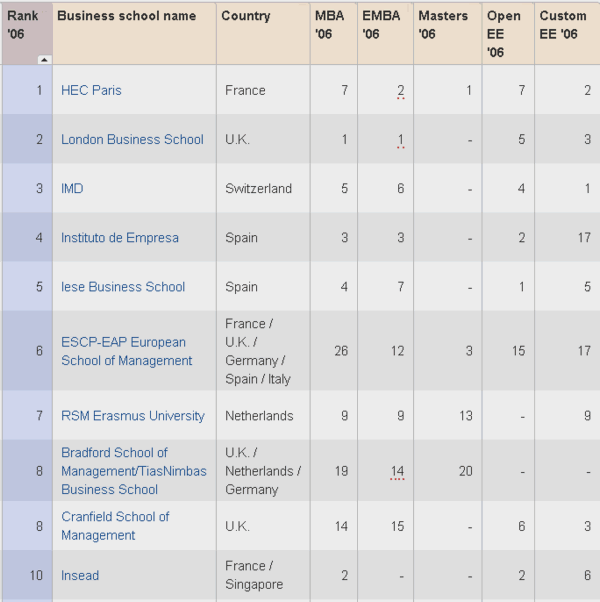Image resolution: width=600 pixels, height=602 pixels.
Task: Click the Masters value 13 for RSM Erasmus
Action: tap(466, 416)
